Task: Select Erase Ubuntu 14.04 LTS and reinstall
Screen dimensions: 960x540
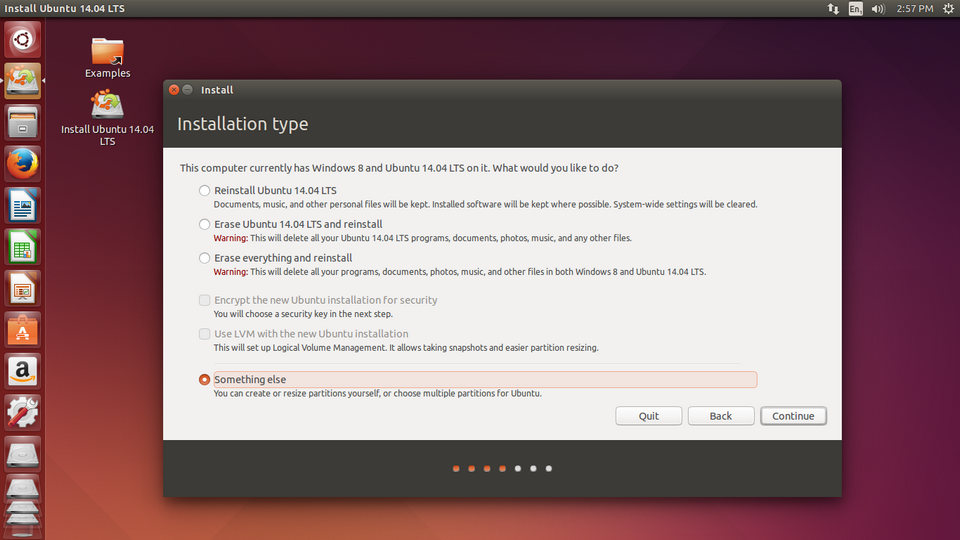Action: pyautogui.click(x=204, y=224)
